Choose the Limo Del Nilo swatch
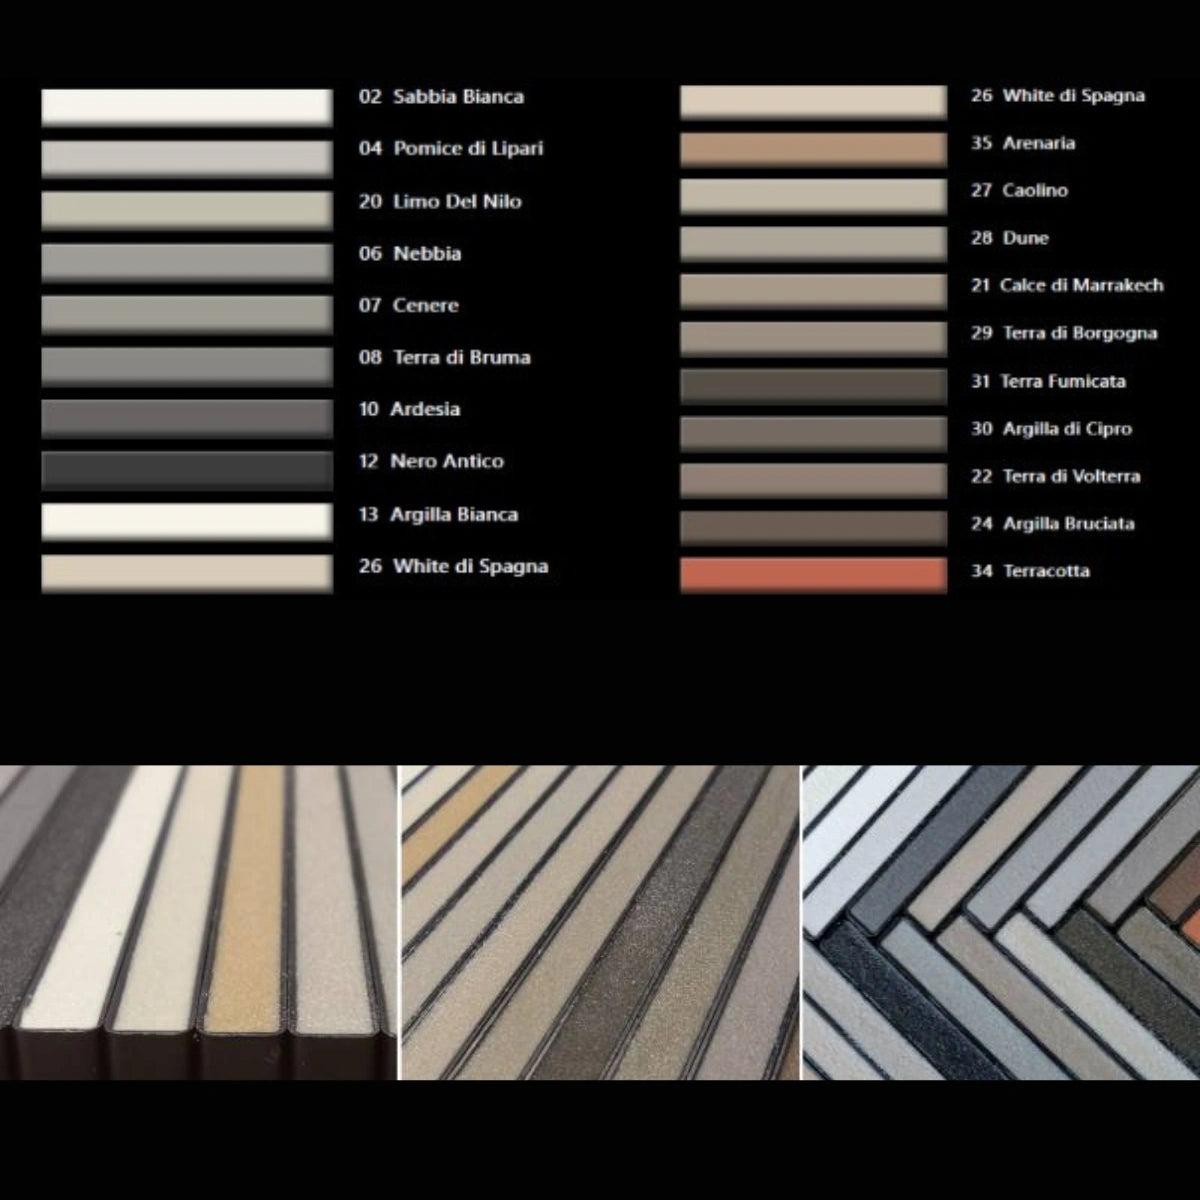 pyautogui.click(x=187, y=210)
